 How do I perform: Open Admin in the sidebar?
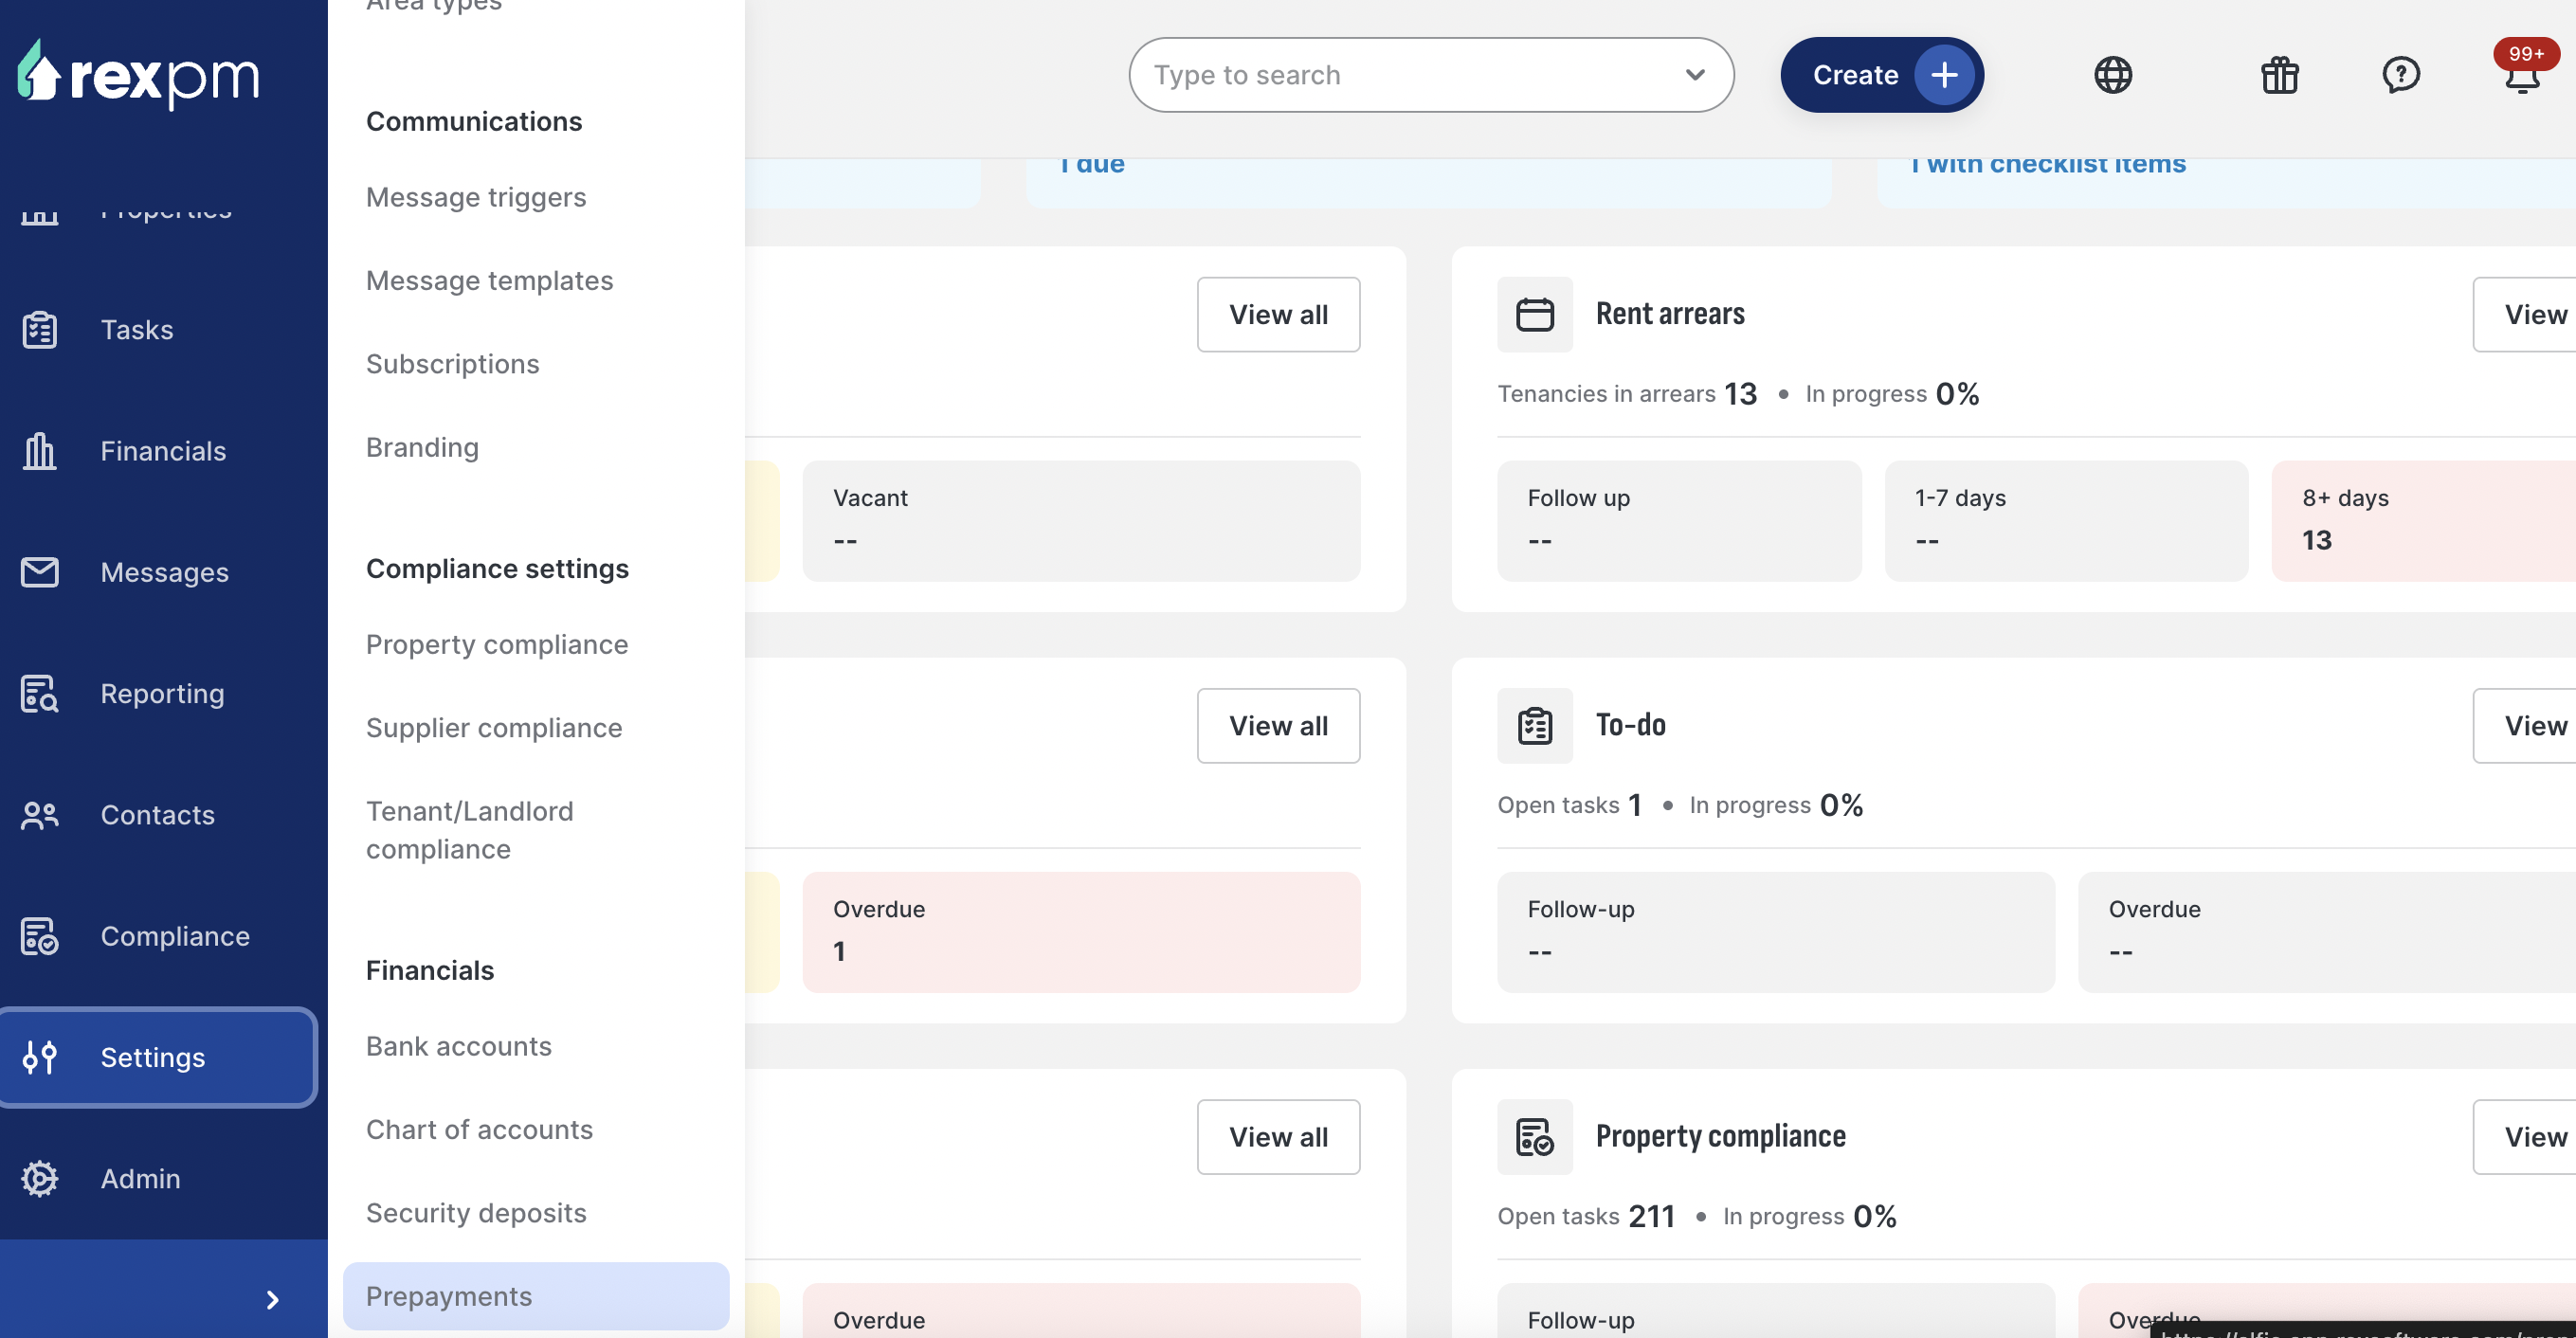click(x=140, y=1178)
